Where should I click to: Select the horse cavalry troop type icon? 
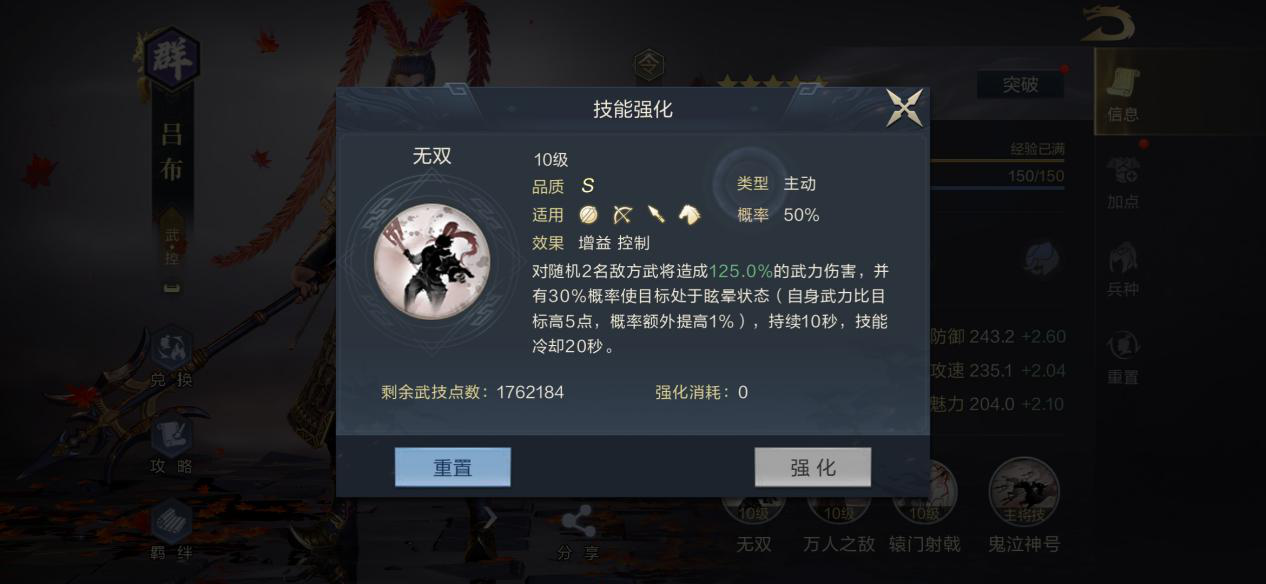[689, 214]
